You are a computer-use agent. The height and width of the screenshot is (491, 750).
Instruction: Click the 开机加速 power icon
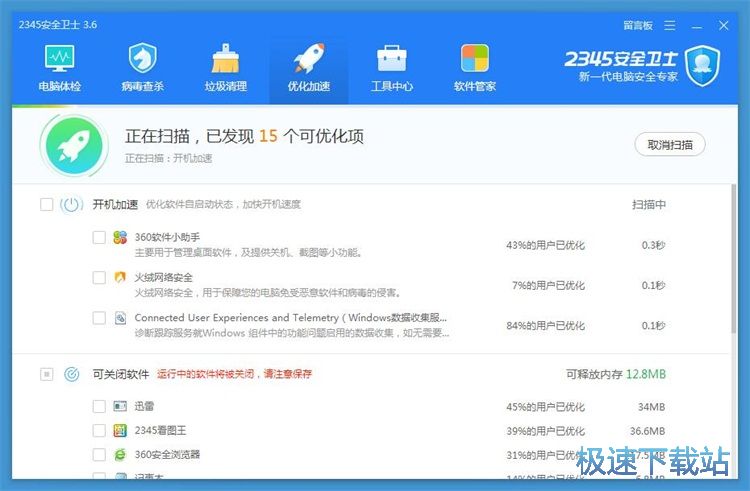click(71, 205)
